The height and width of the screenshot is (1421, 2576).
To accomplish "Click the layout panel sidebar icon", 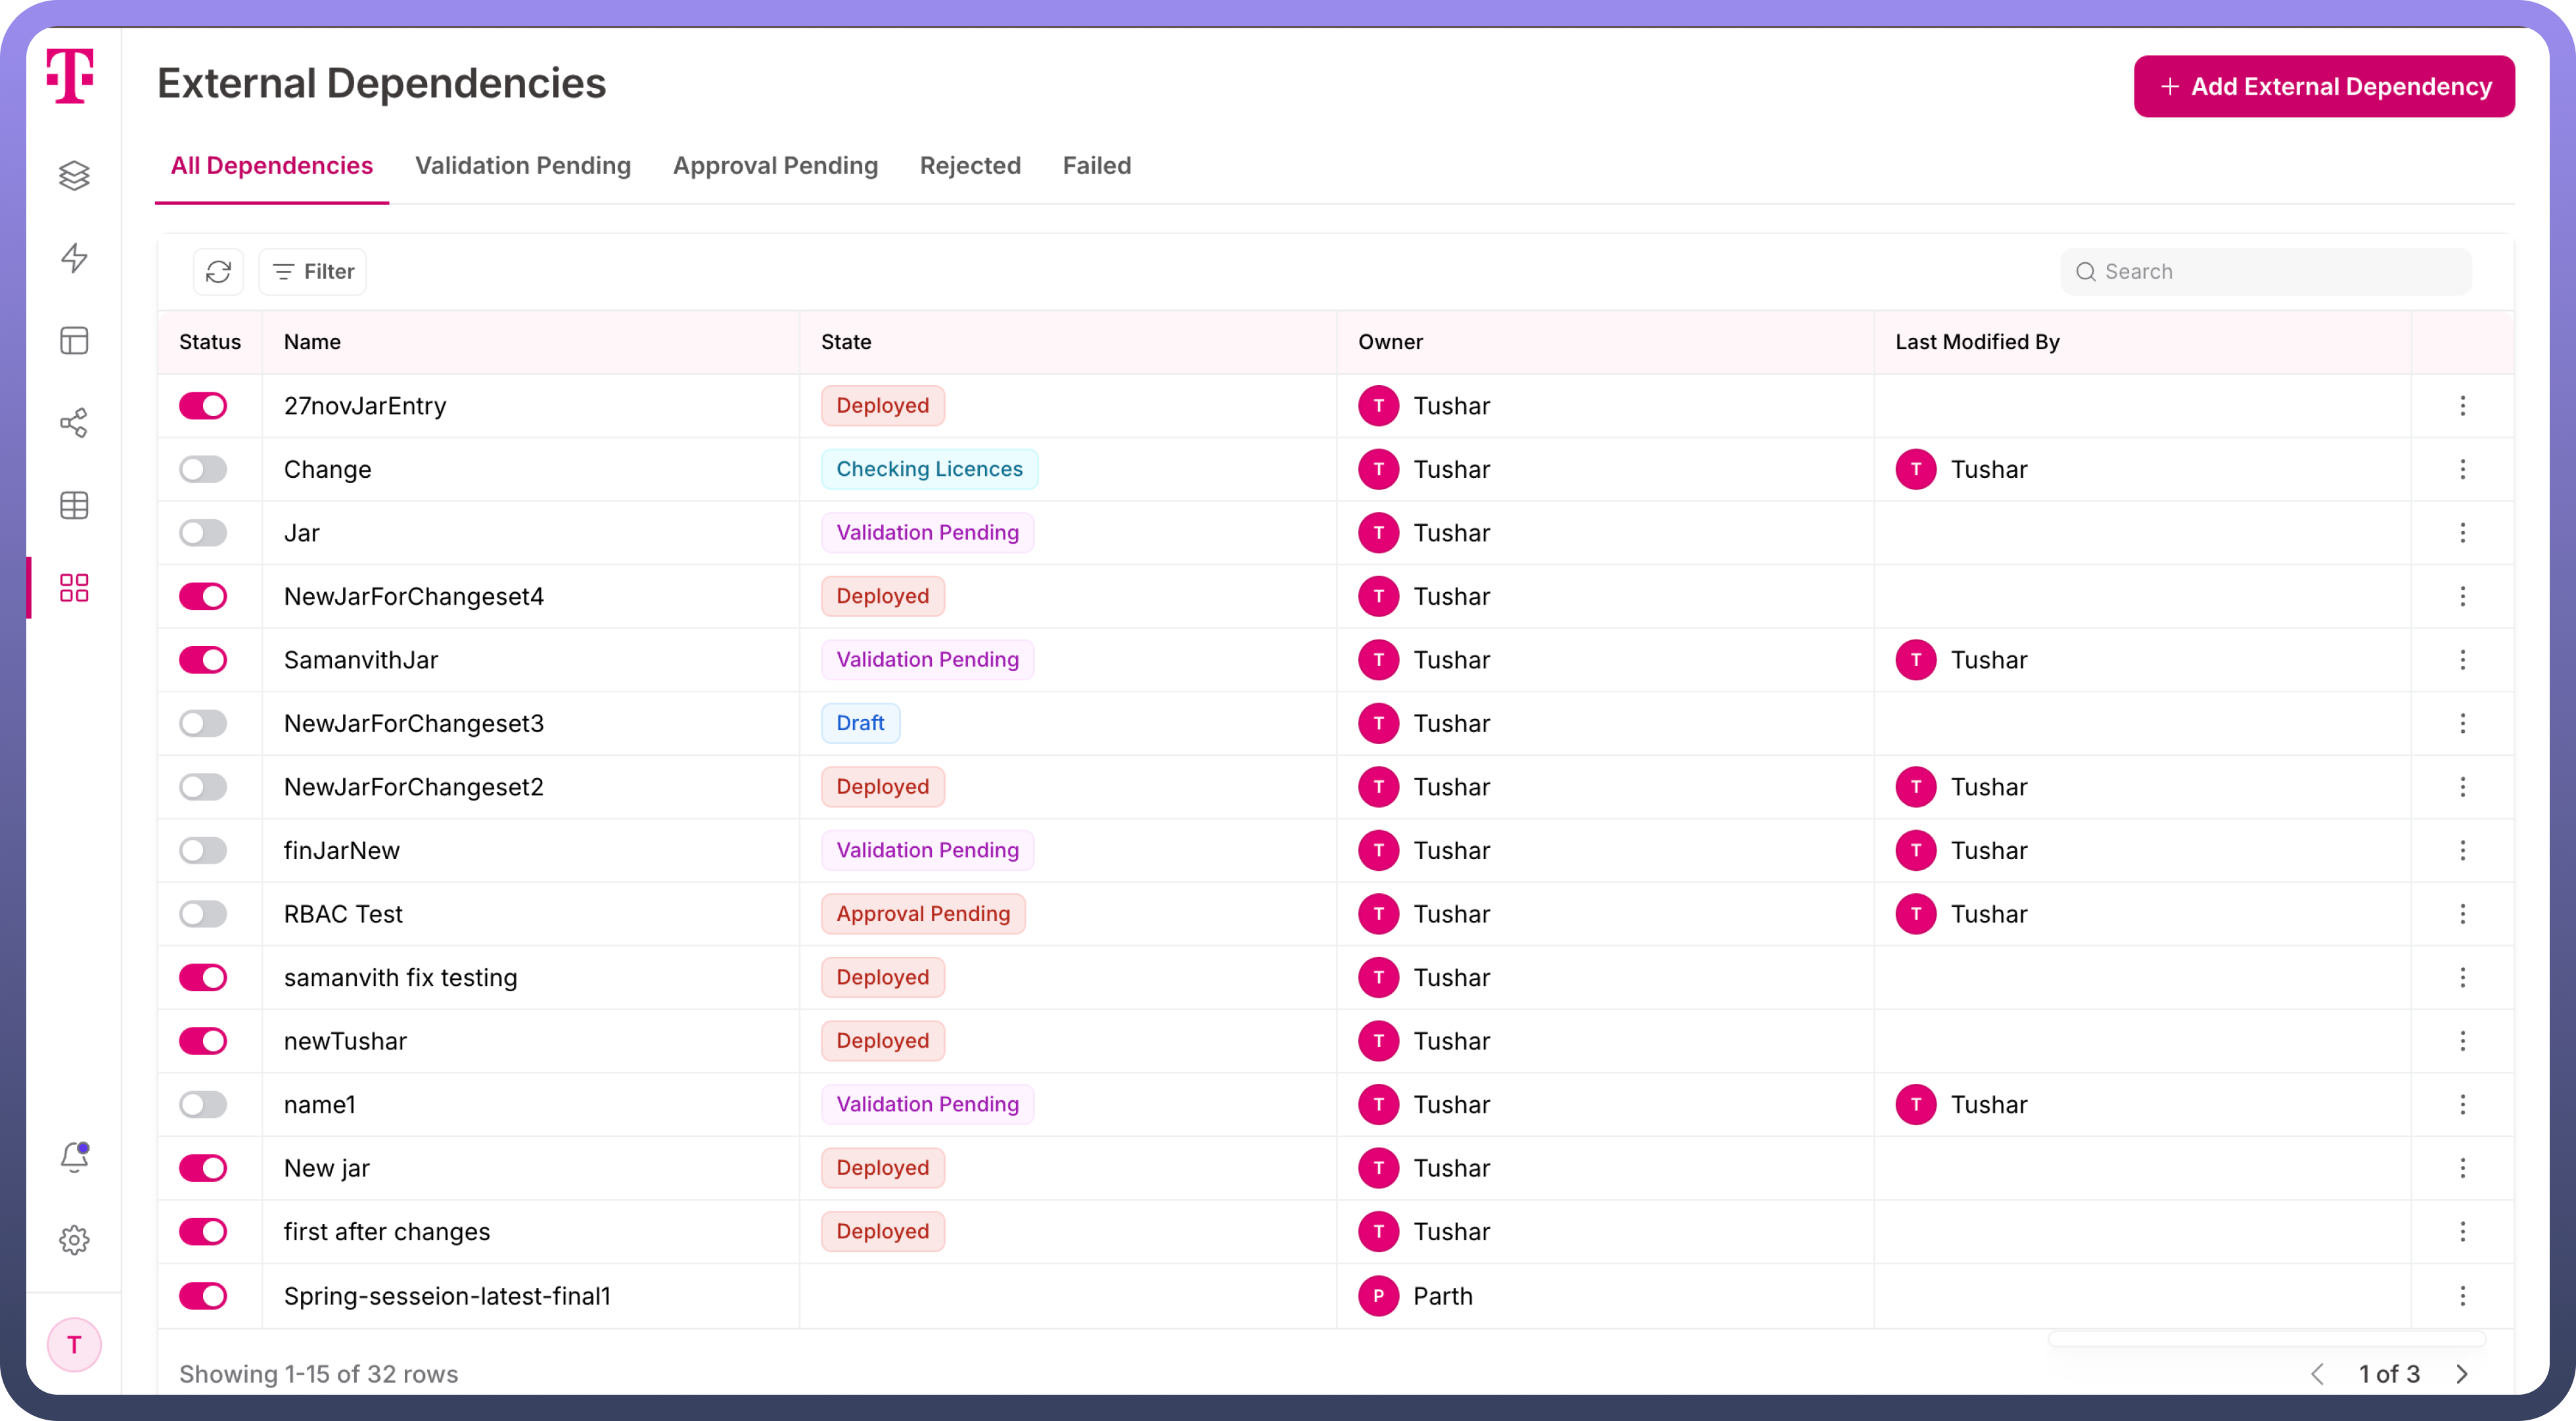I will [74, 341].
